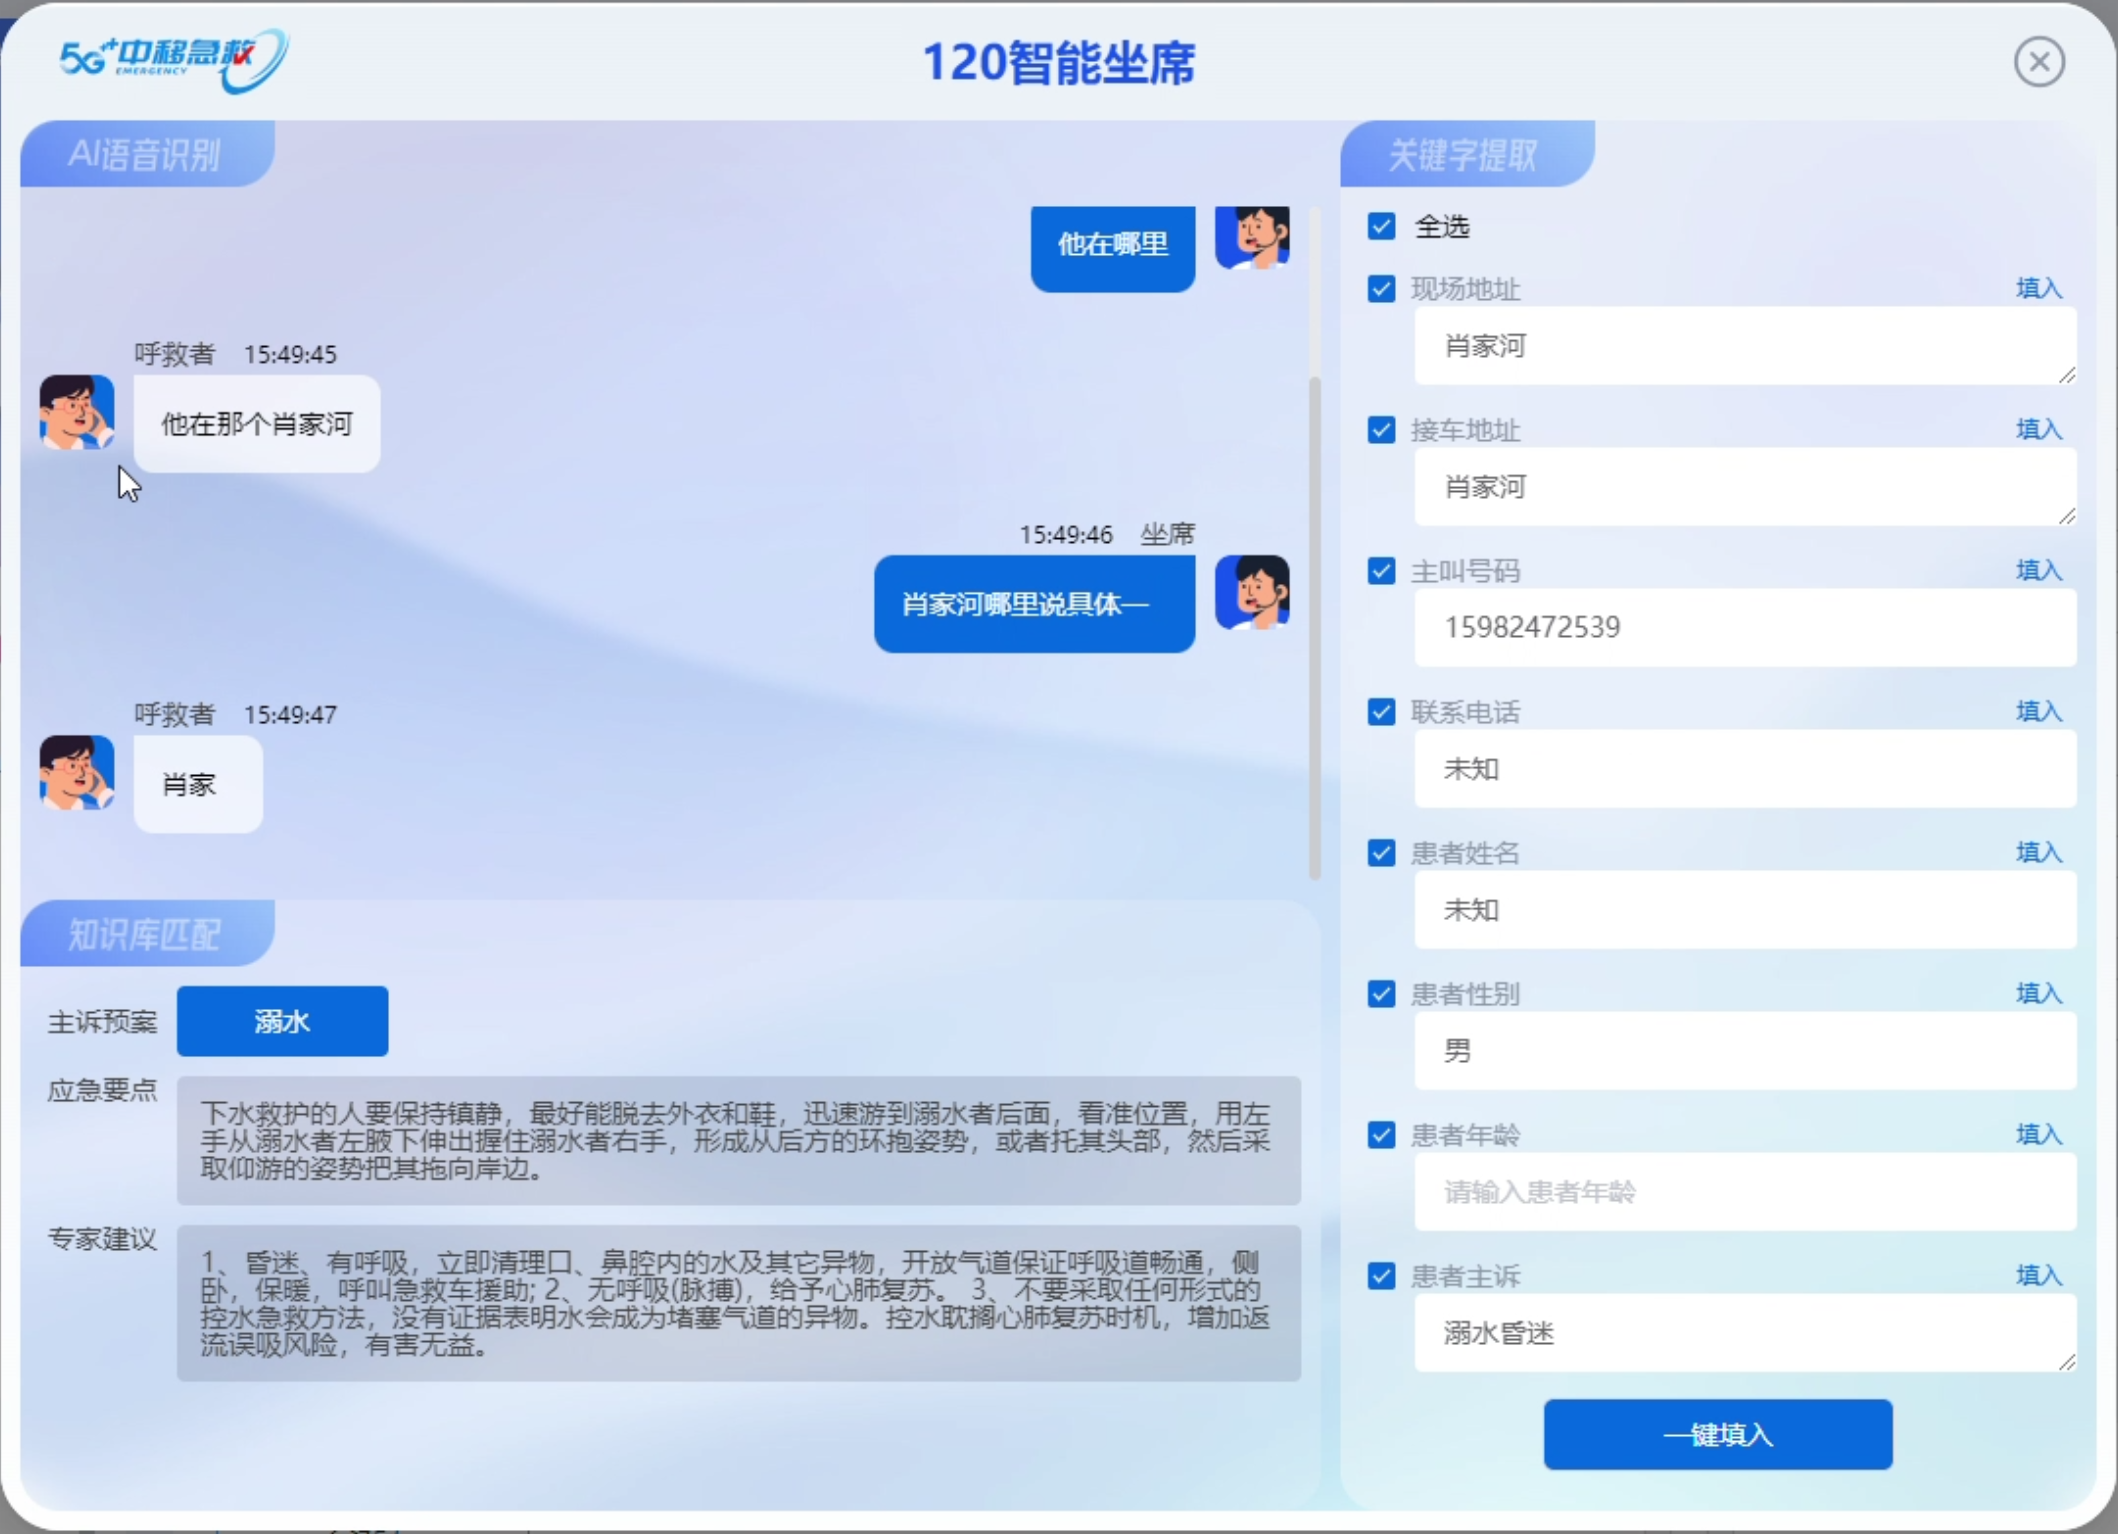The width and height of the screenshot is (2118, 1534).
Task: Click the 专家建议 advice text box
Action: pos(739,1303)
